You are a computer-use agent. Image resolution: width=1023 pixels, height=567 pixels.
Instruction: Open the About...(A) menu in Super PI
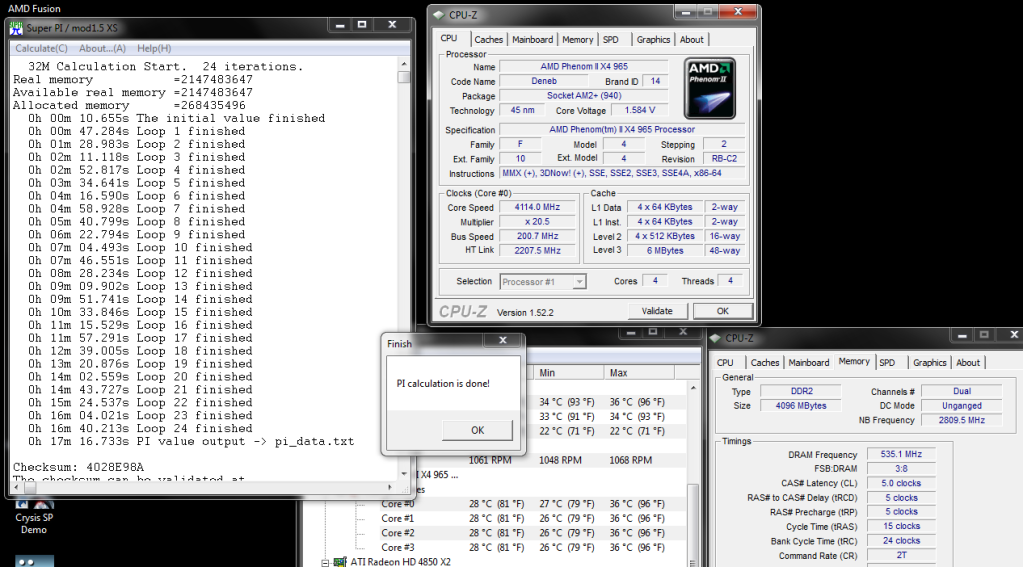pyautogui.click(x=102, y=48)
